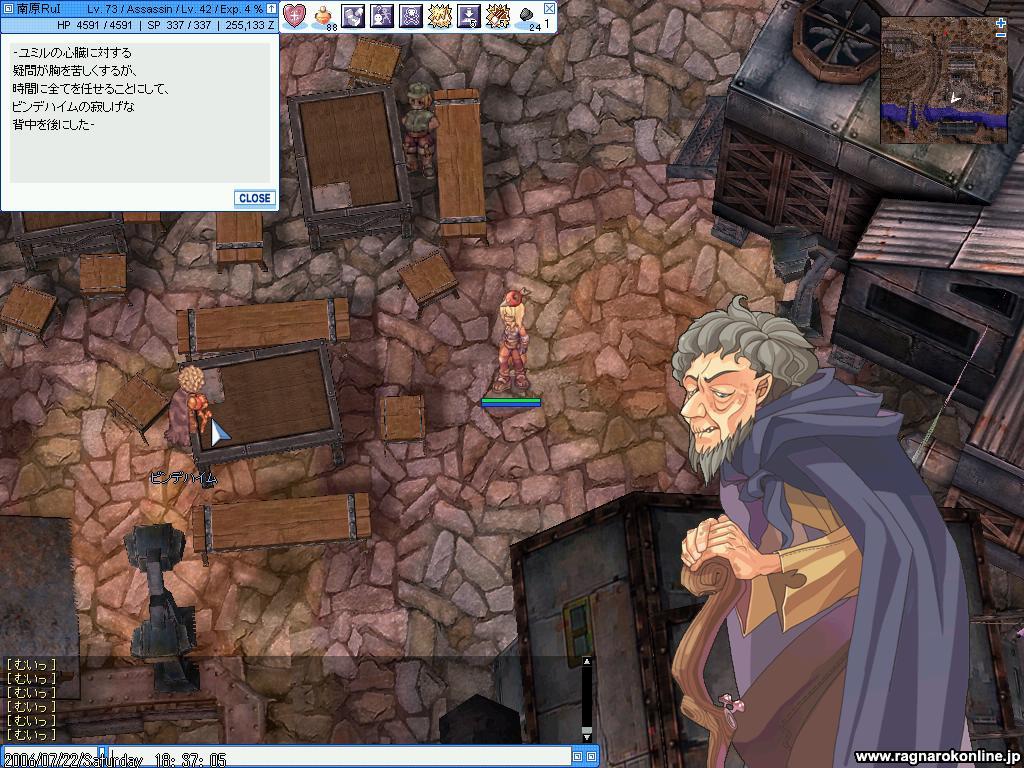
Task: Close the hotkey bar with X
Action: tap(549, 8)
